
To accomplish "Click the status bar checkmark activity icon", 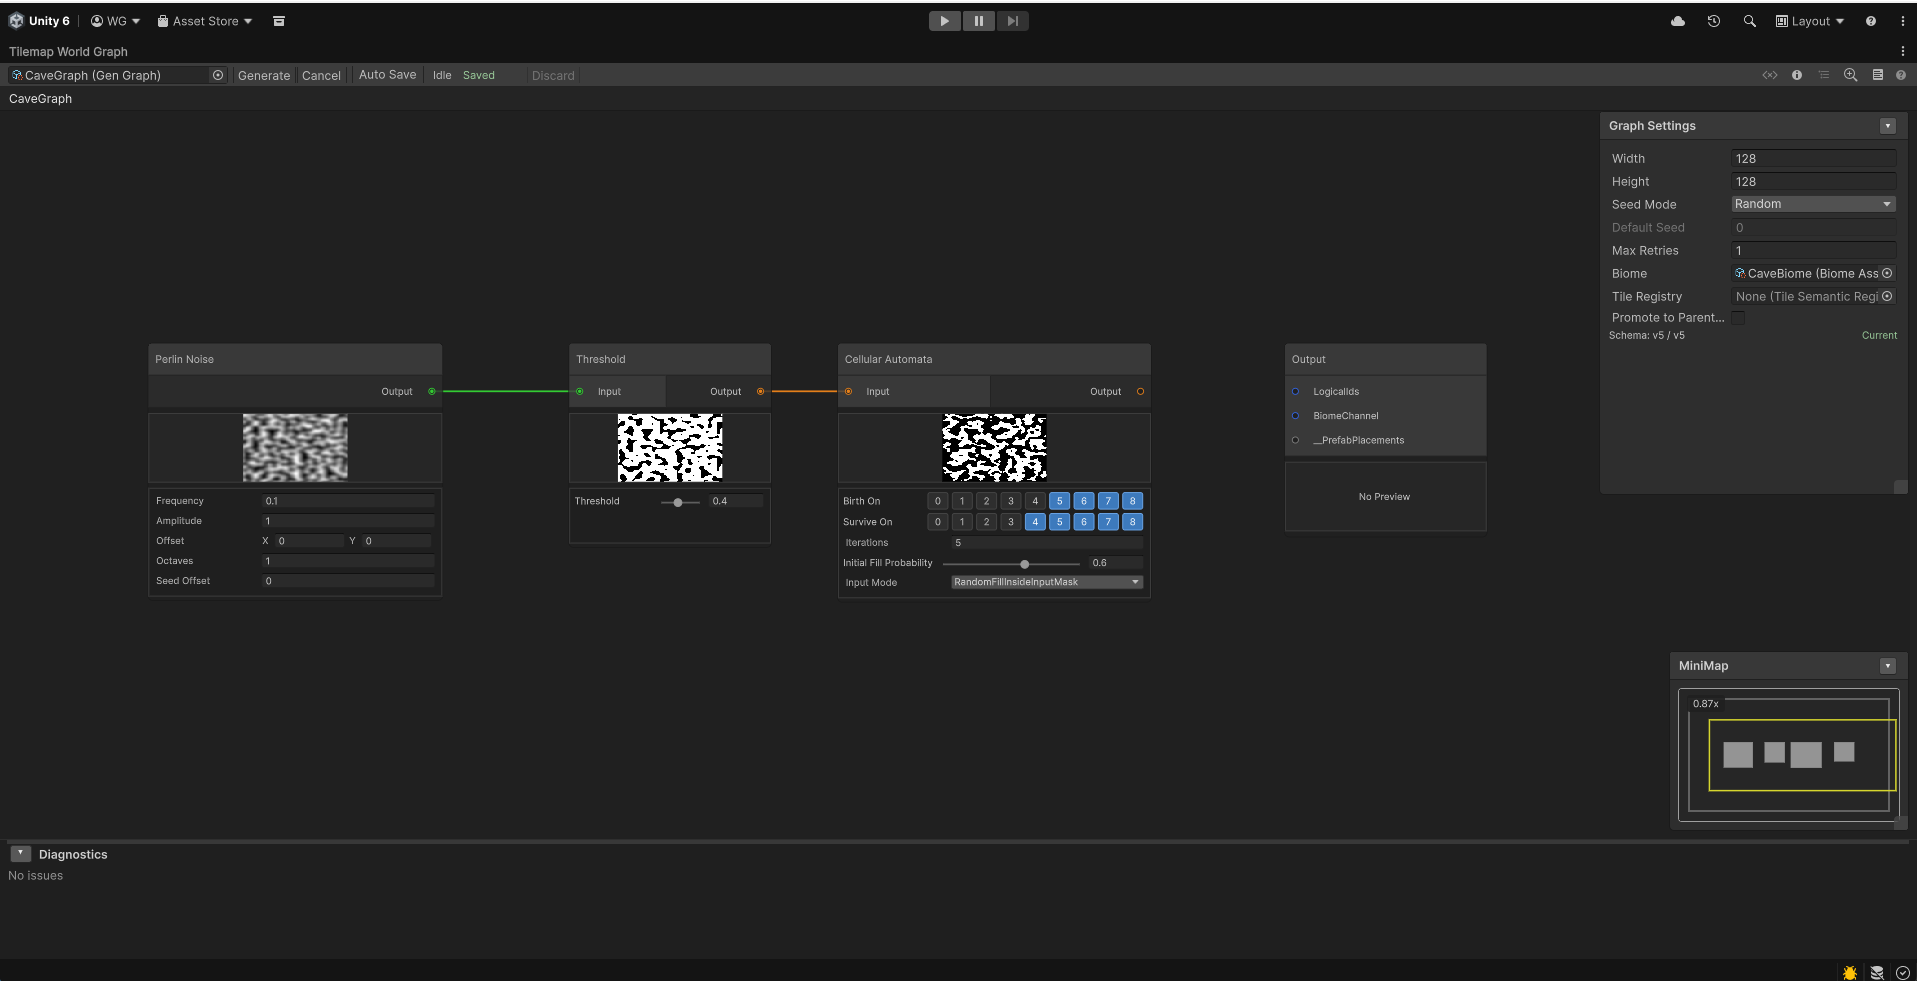I will [x=1903, y=972].
